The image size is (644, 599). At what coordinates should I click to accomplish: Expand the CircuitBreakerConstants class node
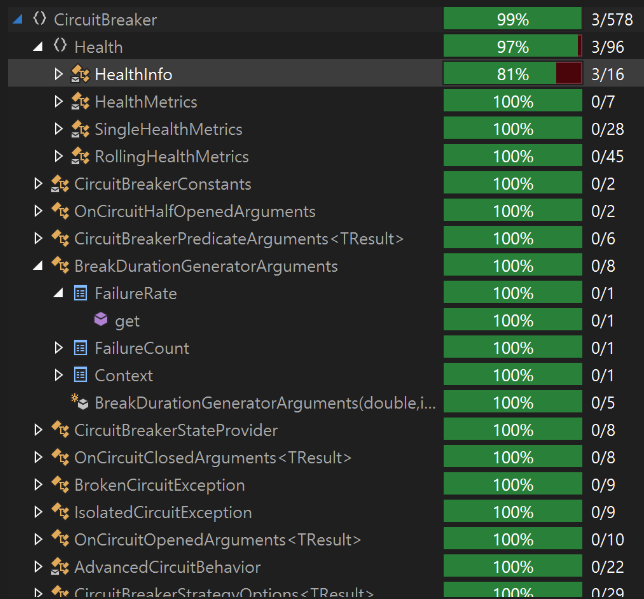tap(38, 184)
